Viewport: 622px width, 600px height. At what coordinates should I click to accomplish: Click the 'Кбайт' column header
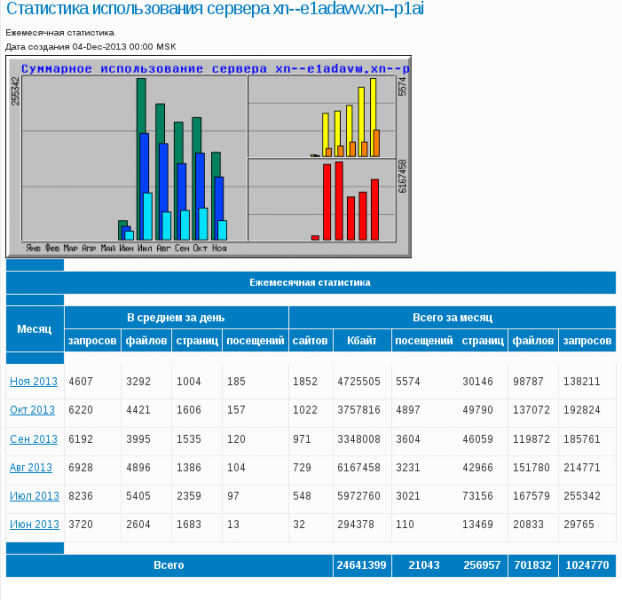click(x=361, y=341)
